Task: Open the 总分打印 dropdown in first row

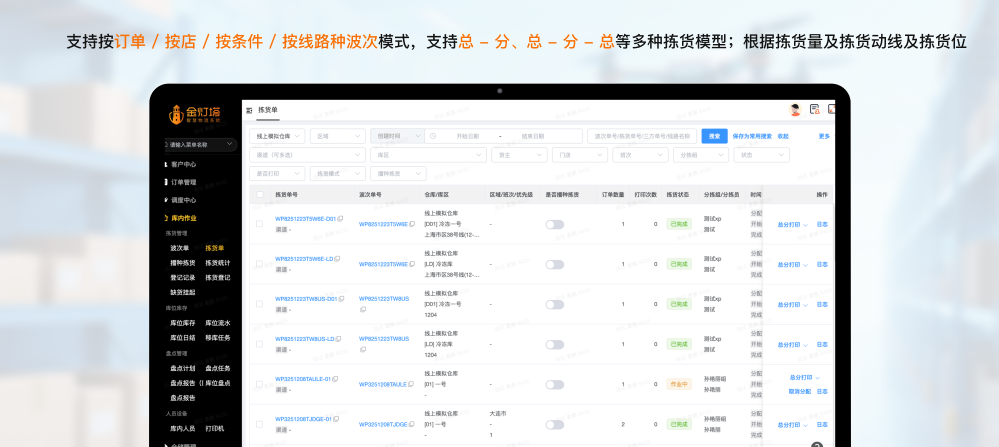Action: coord(792,224)
